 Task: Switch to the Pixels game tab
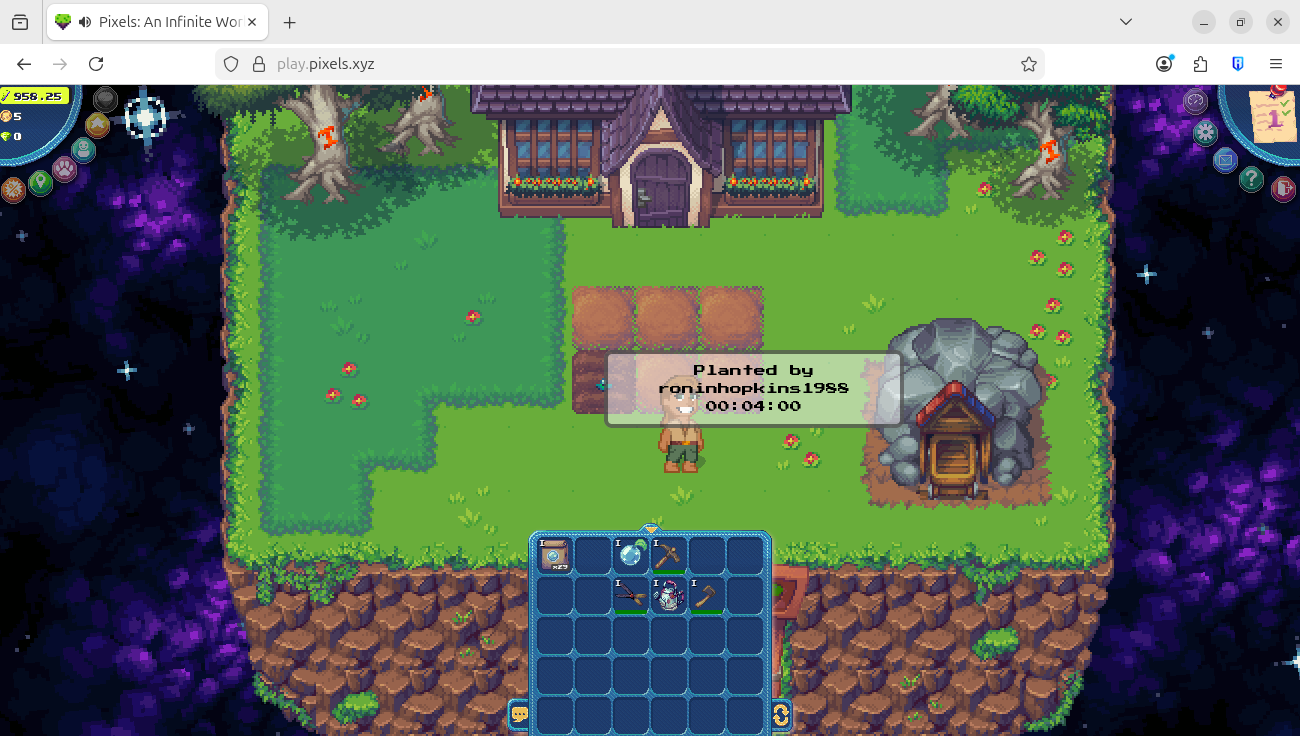point(157,22)
